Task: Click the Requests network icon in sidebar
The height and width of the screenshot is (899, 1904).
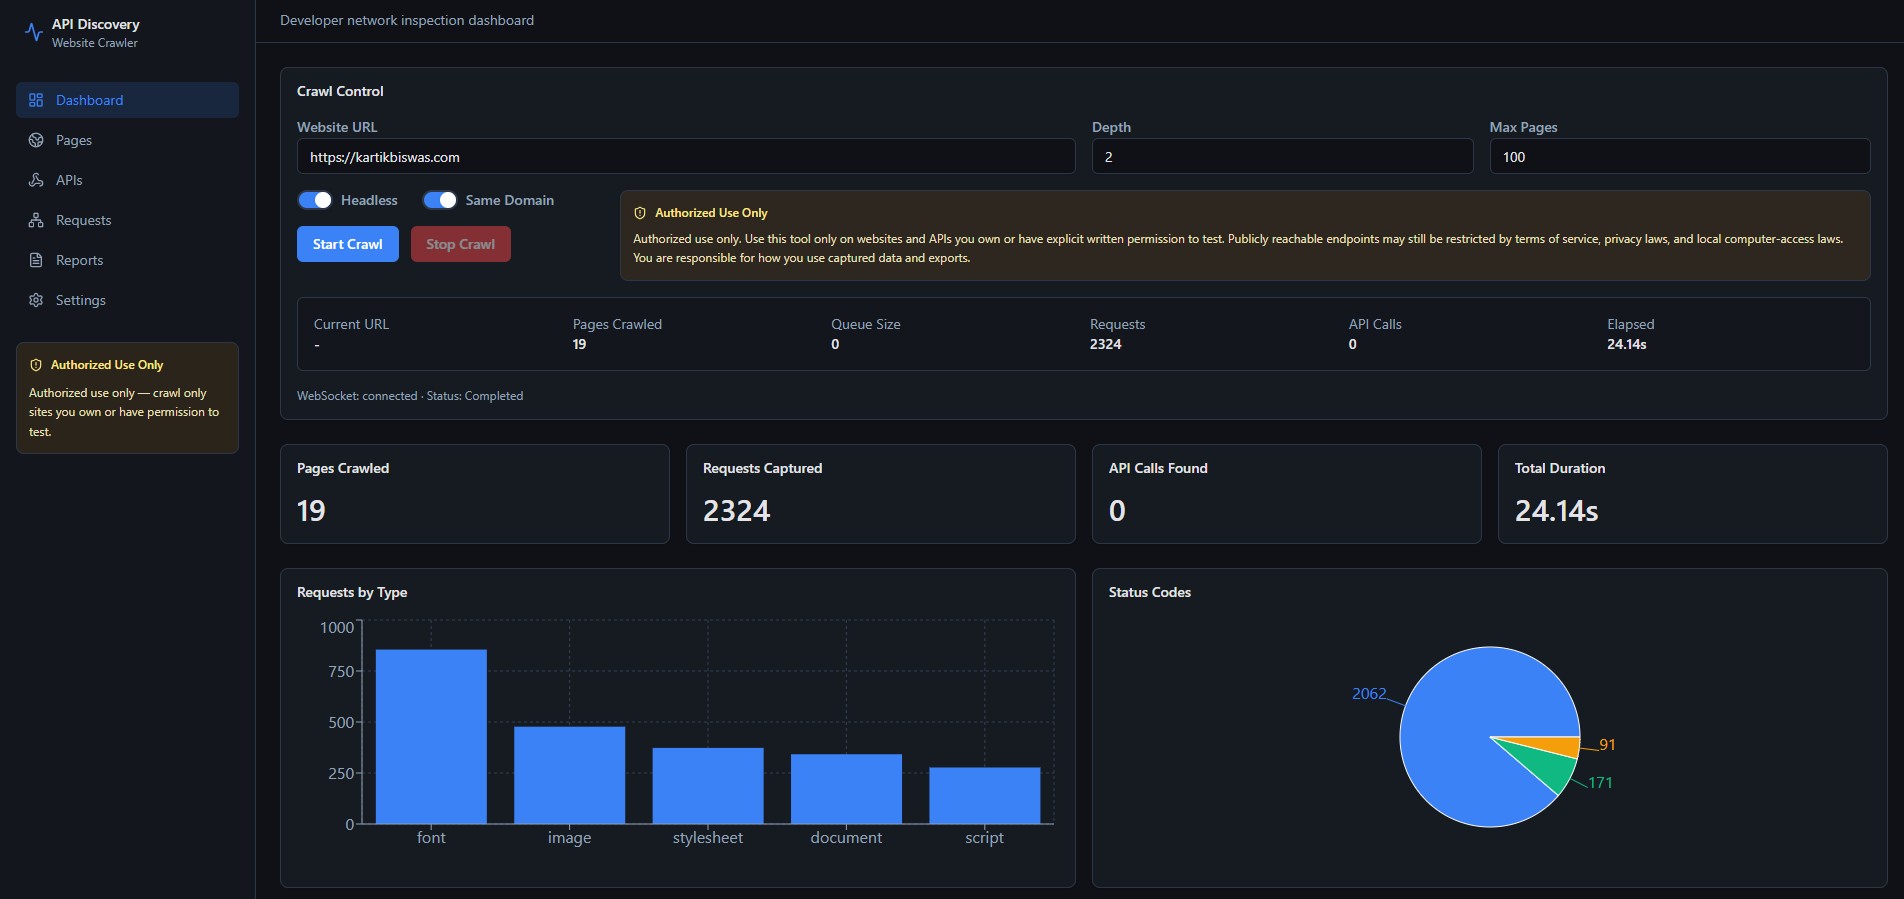Action: click(36, 220)
